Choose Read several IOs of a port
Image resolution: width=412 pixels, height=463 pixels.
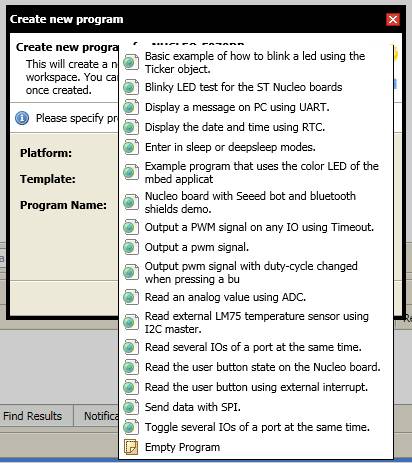click(x=256, y=347)
